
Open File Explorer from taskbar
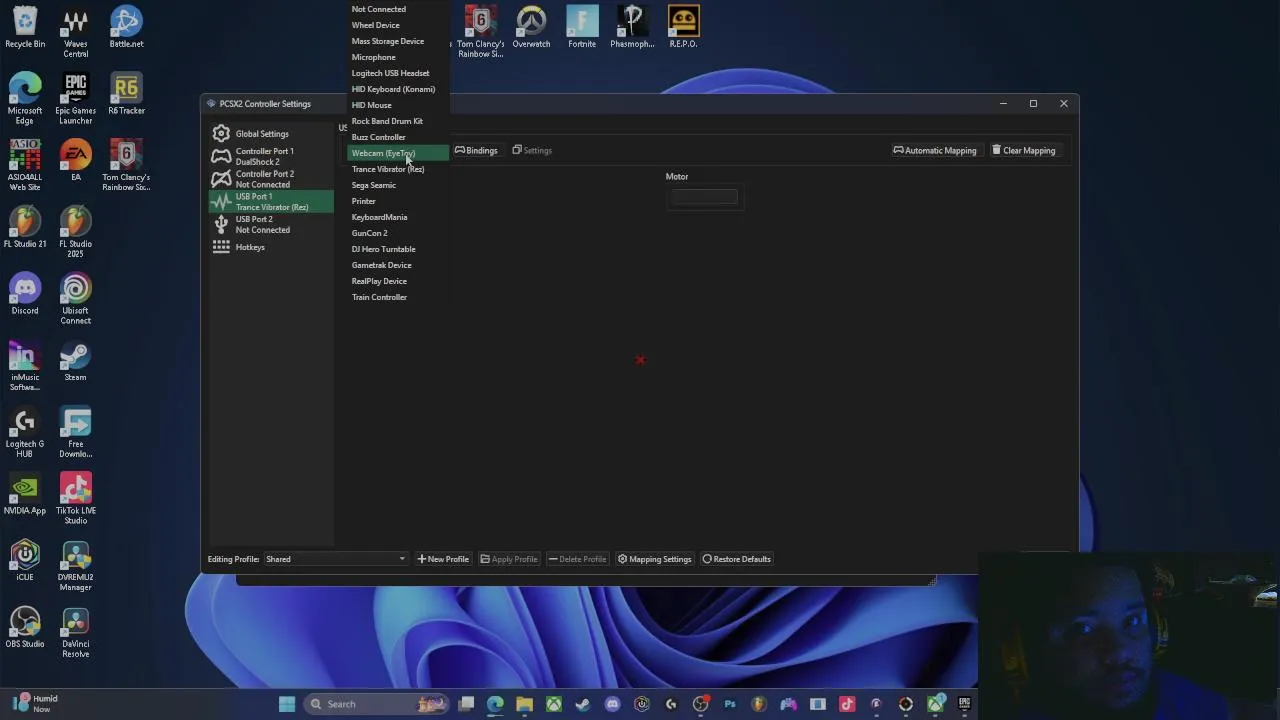(524, 704)
